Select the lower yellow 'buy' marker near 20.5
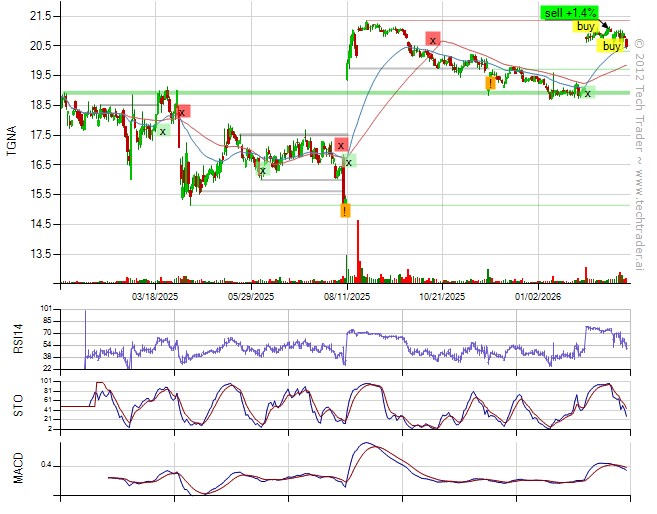This screenshot has height=514, width=657. coord(611,46)
